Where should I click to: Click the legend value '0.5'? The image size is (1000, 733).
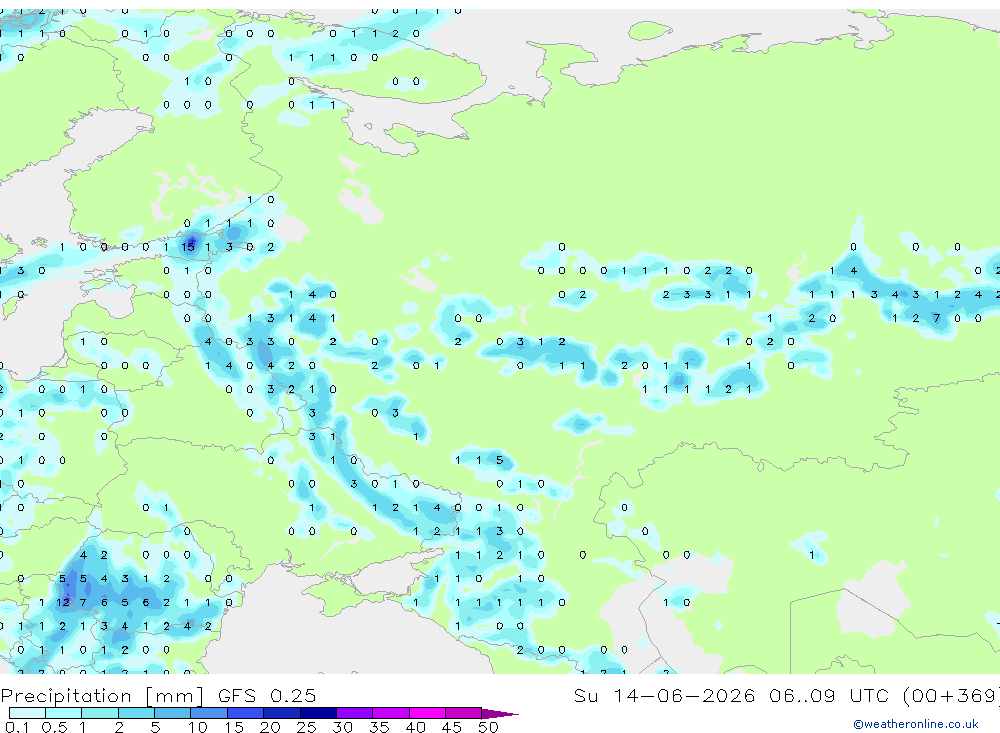click(54, 727)
